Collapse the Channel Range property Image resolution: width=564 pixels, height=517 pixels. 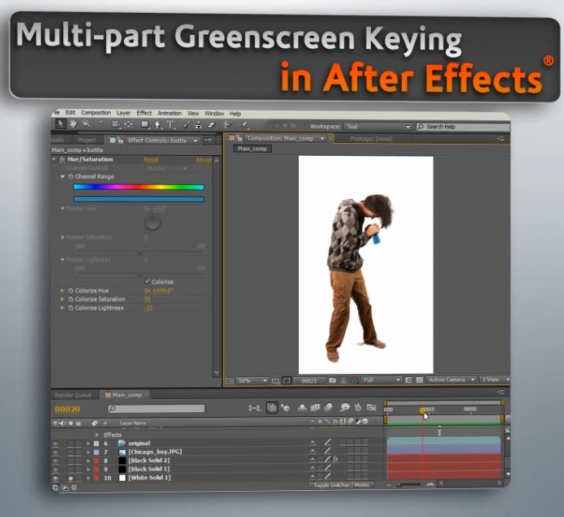(x=63, y=177)
